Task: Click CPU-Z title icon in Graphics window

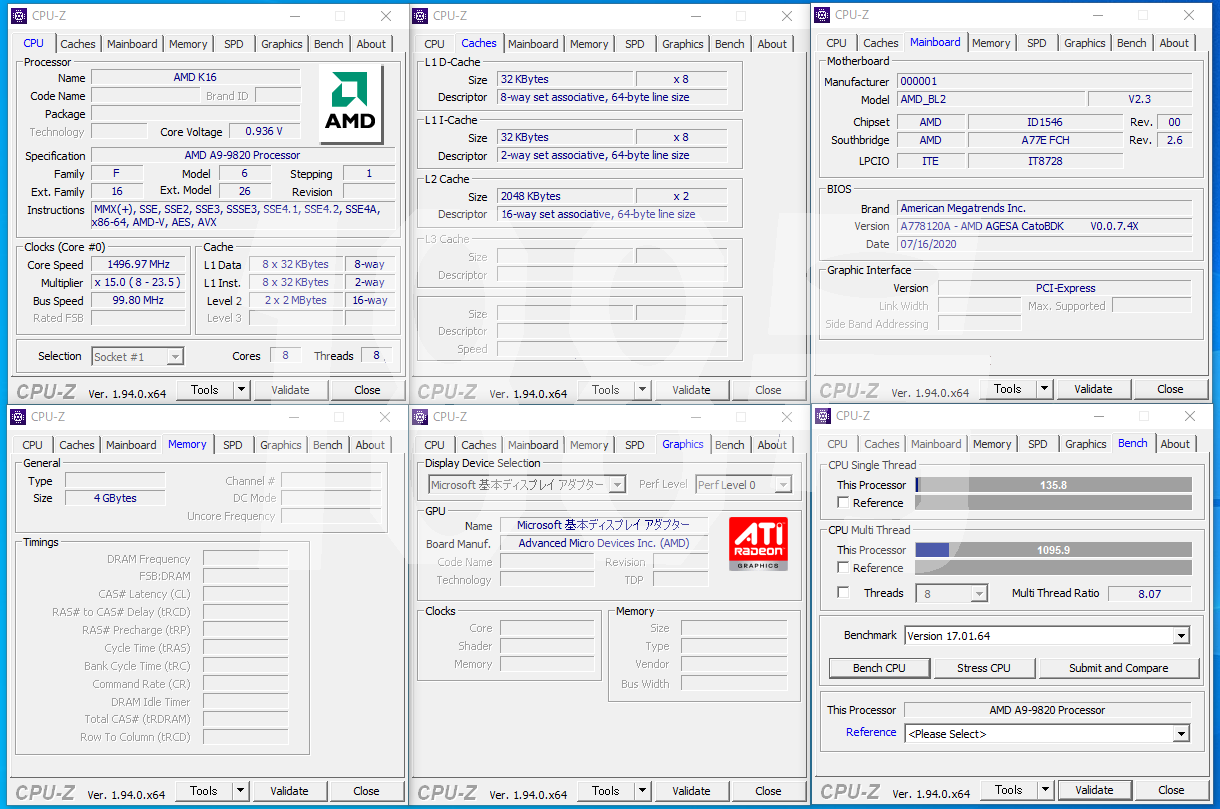Action: (x=420, y=416)
